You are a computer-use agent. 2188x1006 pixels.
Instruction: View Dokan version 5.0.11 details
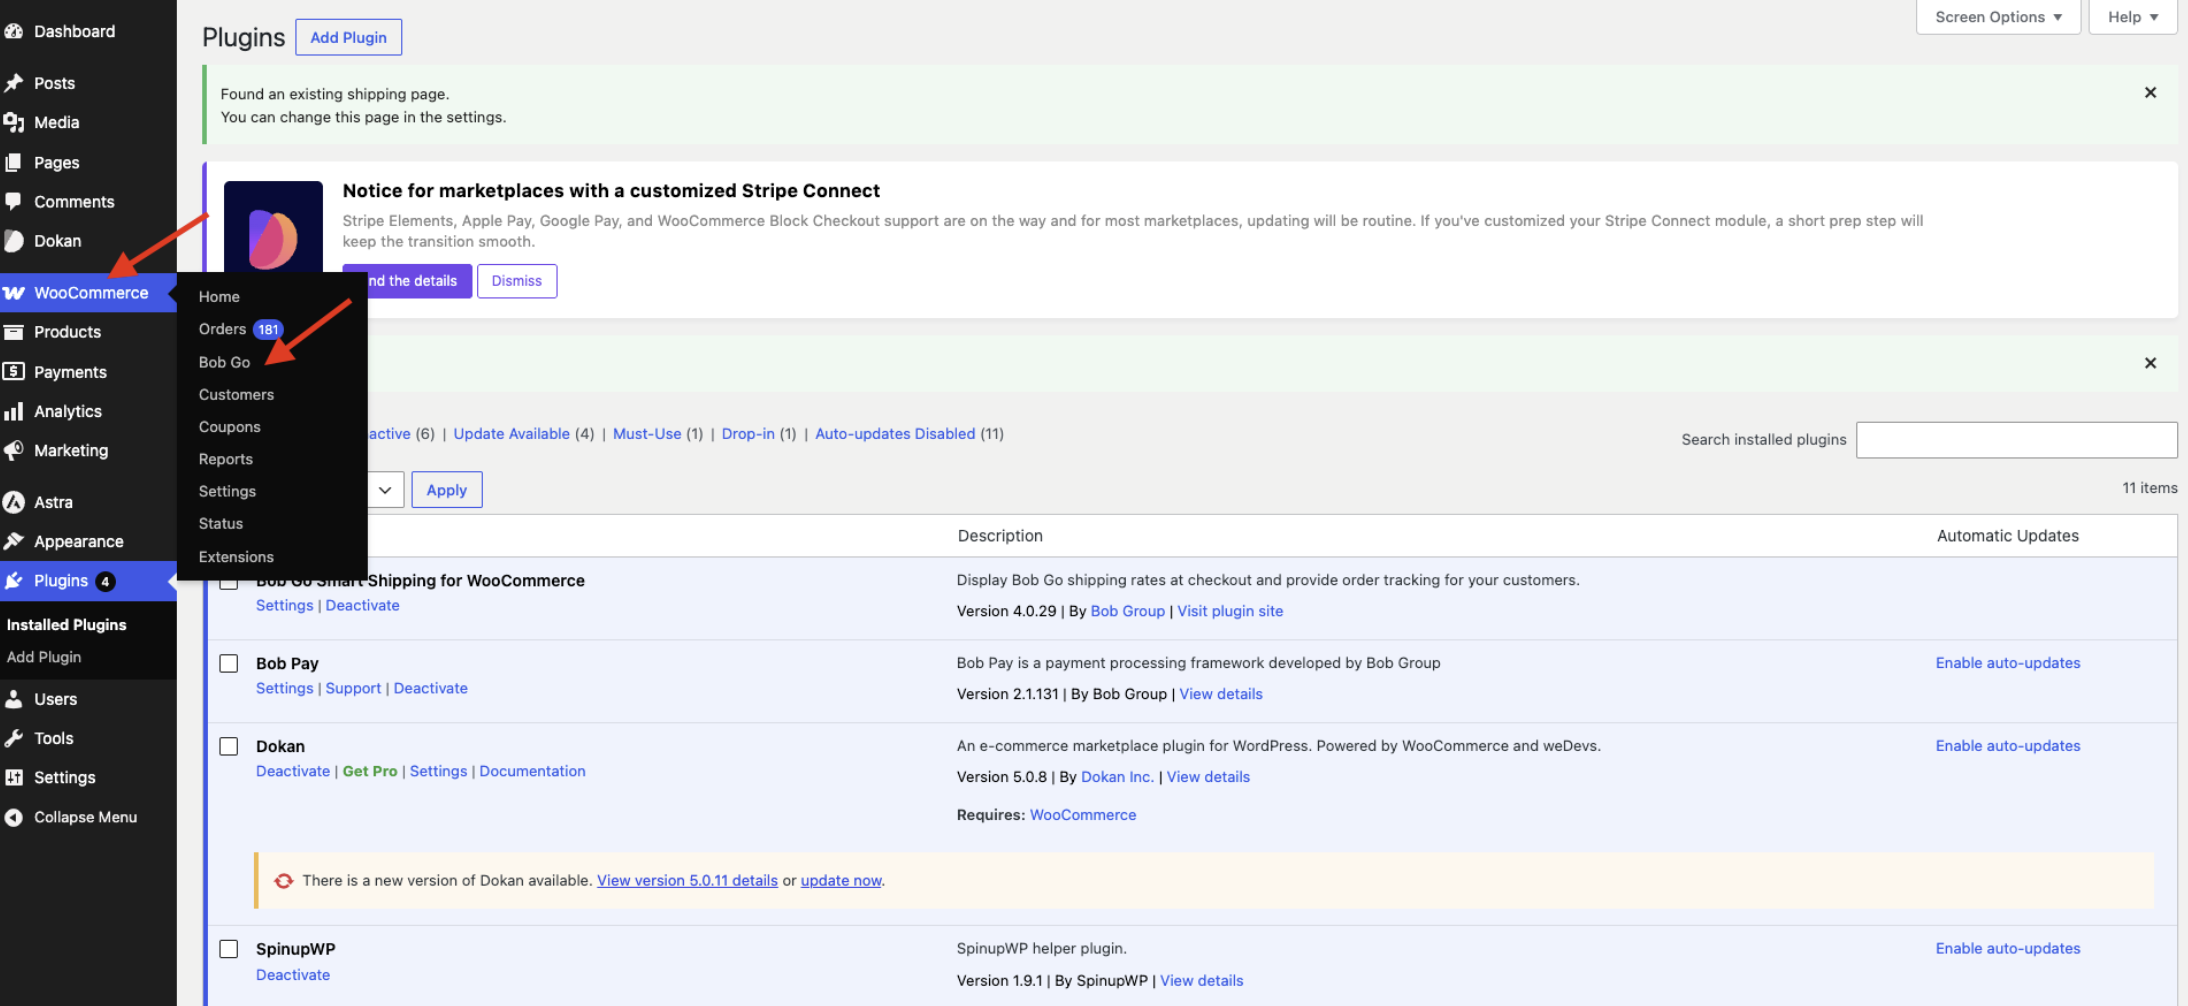pos(687,881)
